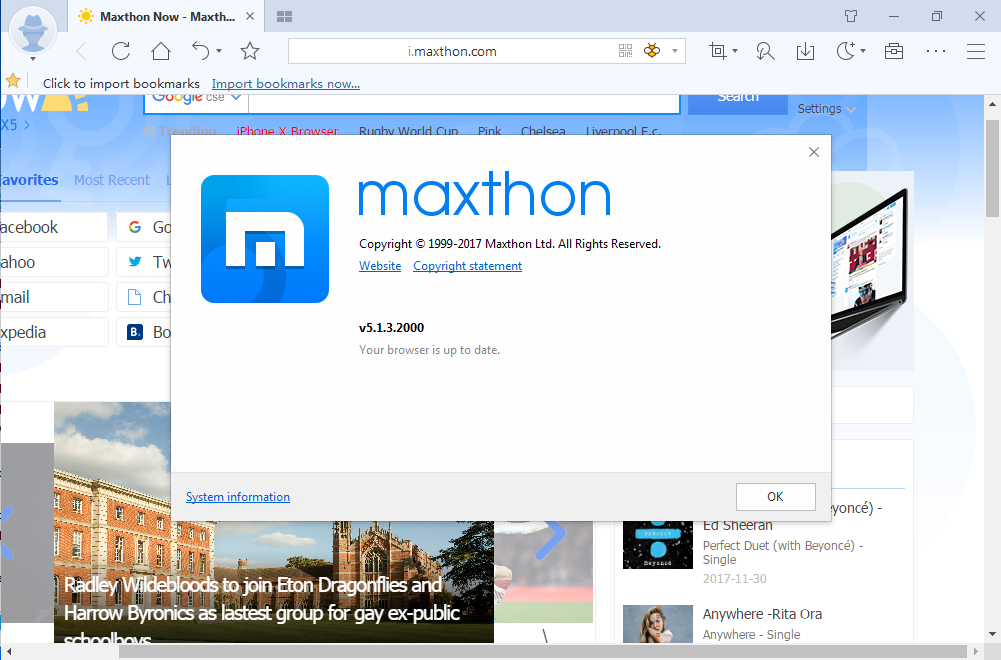The image size is (1001, 660).
Task: Open the Yahoo quick link tile
Action: [x=54, y=262]
